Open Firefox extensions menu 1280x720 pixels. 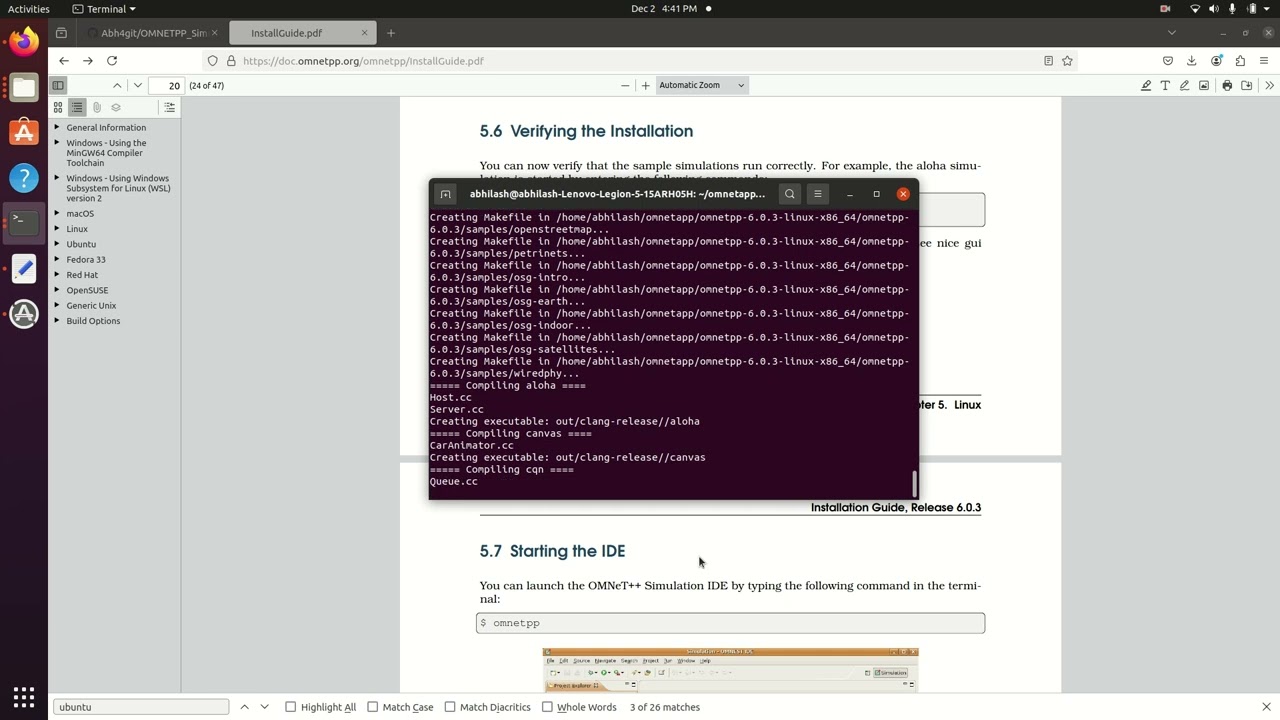[x=1240, y=61]
